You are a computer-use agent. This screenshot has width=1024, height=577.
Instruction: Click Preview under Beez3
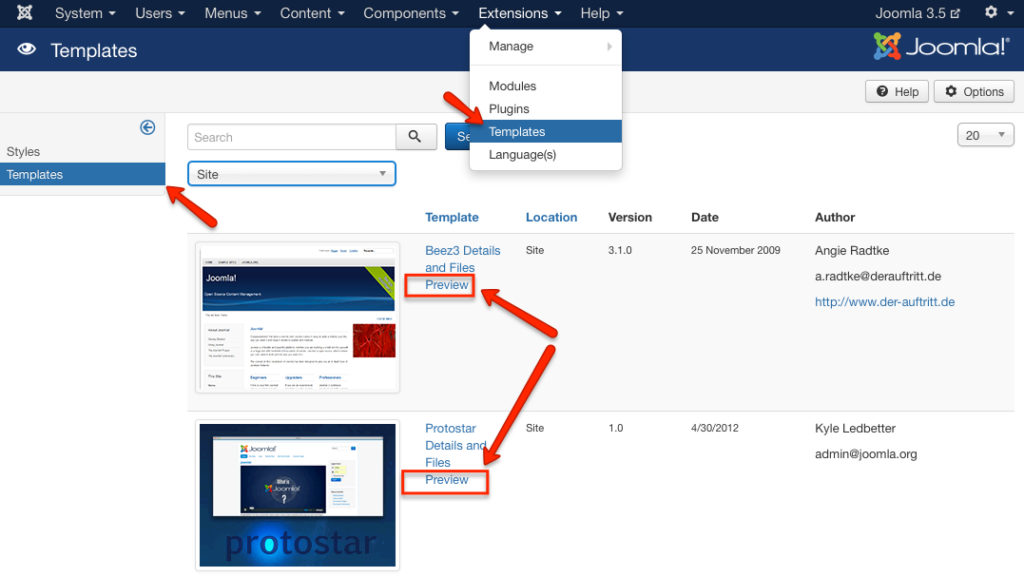point(447,285)
